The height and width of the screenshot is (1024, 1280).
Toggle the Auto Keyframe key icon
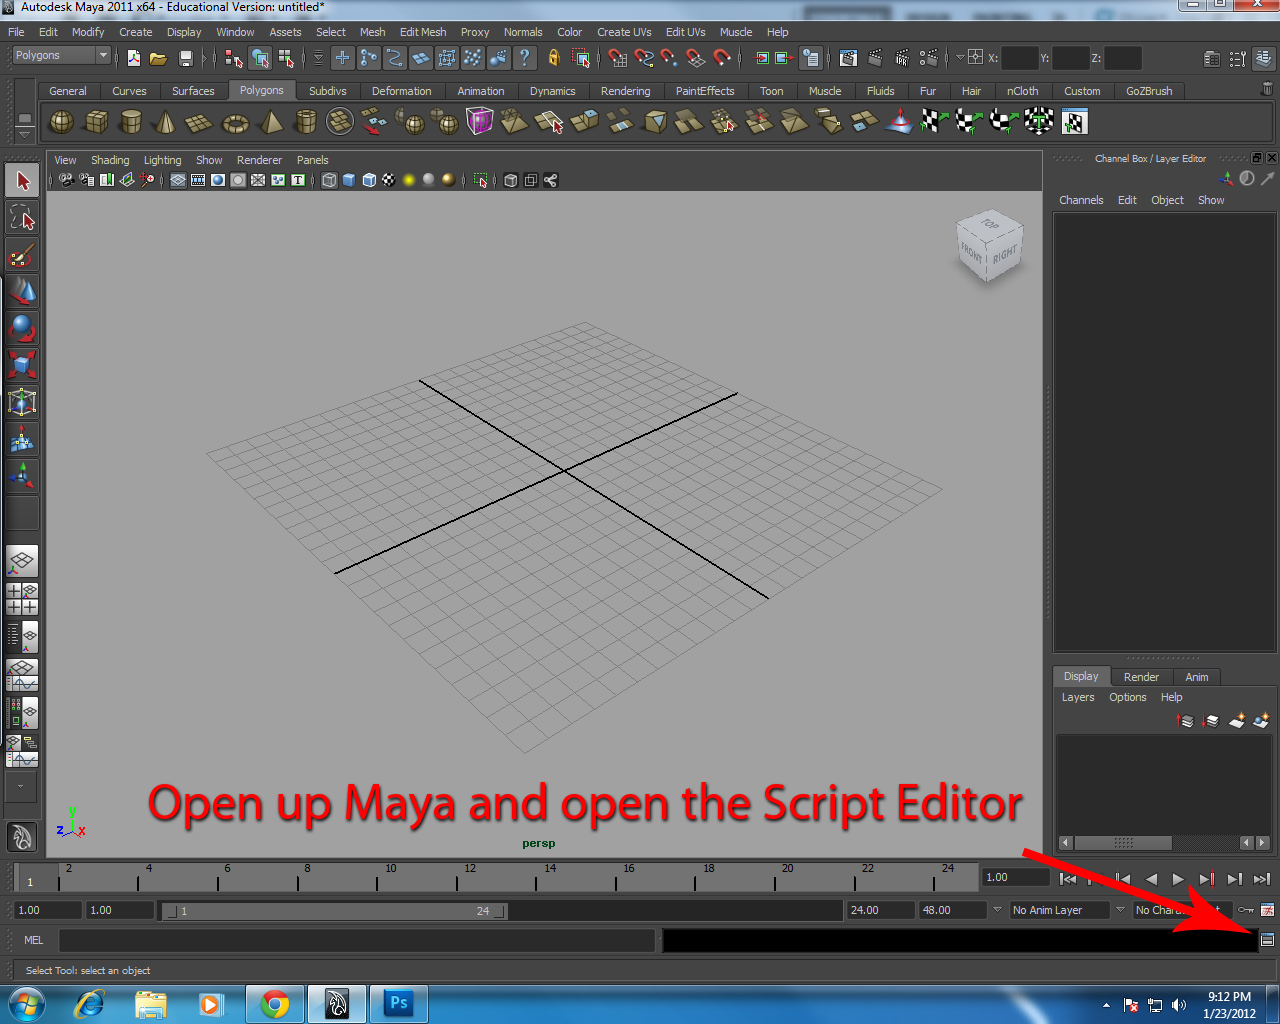1246,910
